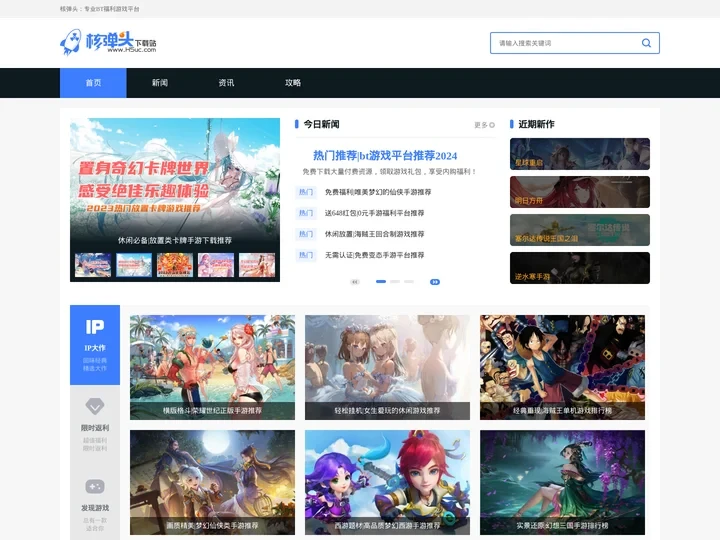This screenshot has width=720, height=540.
Task: Select the second banner carousel thumbnail
Action: (134, 265)
